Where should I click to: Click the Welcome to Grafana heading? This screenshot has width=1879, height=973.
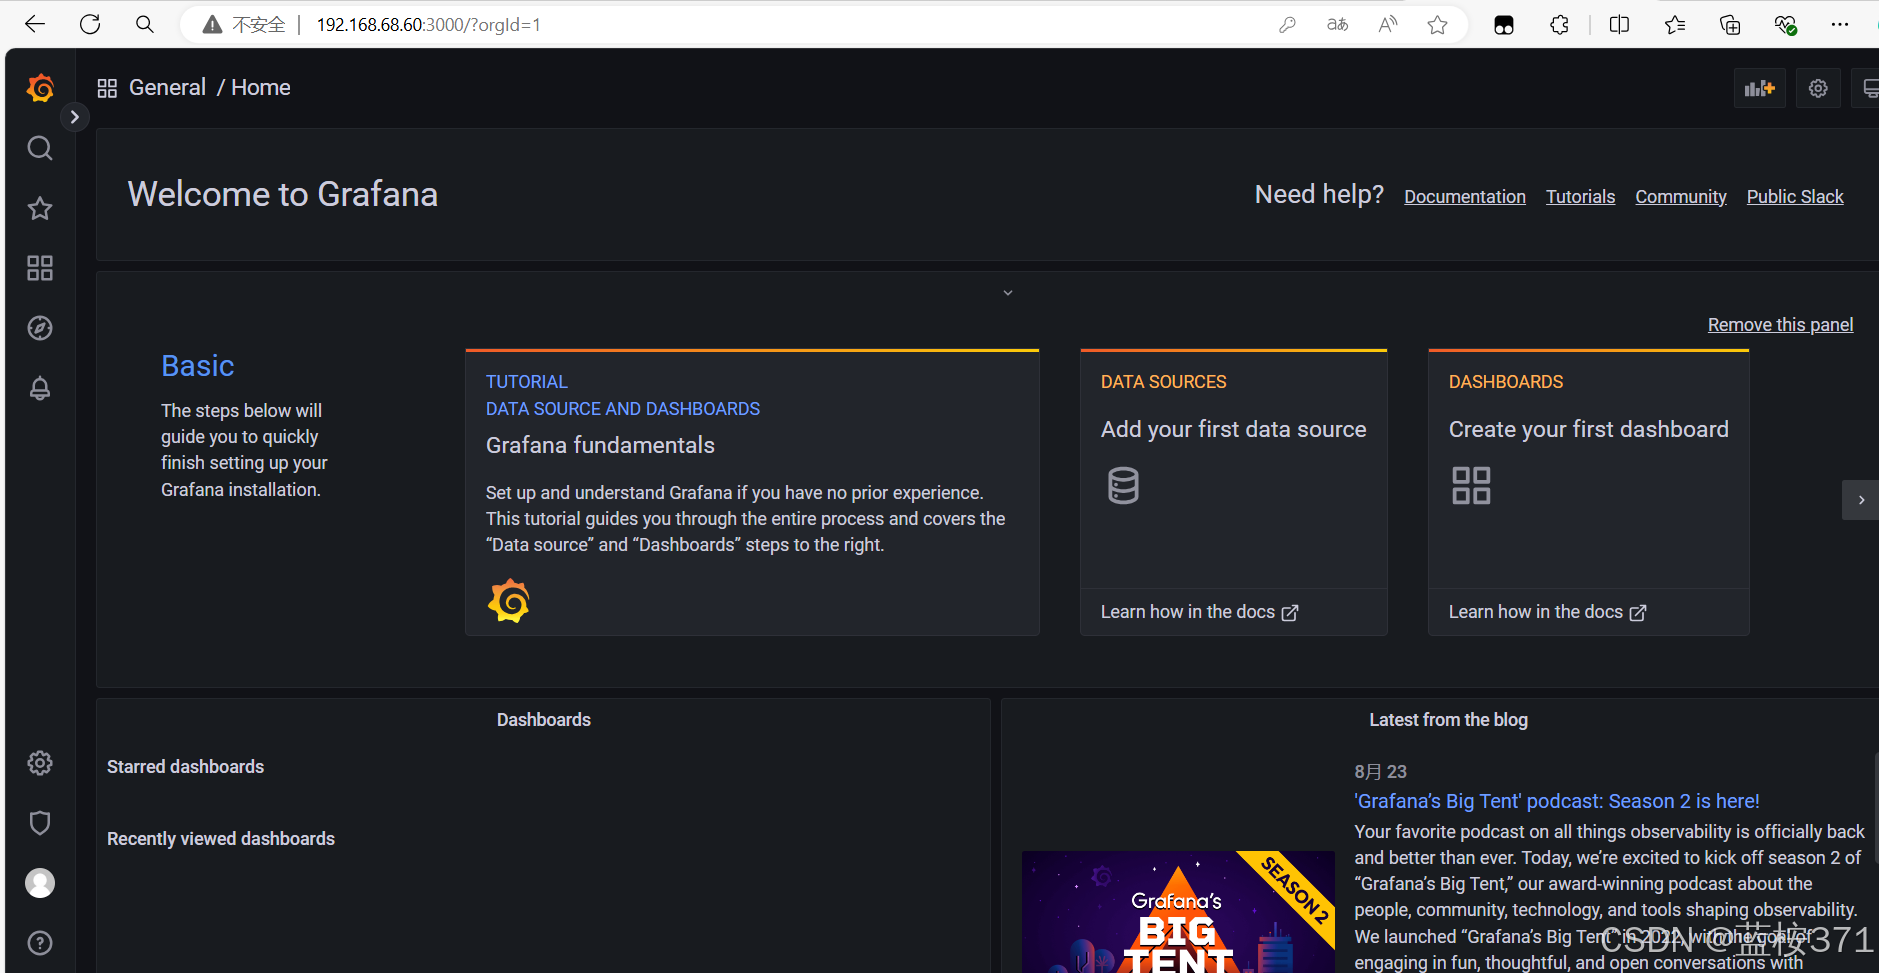(x=283, y=194)
